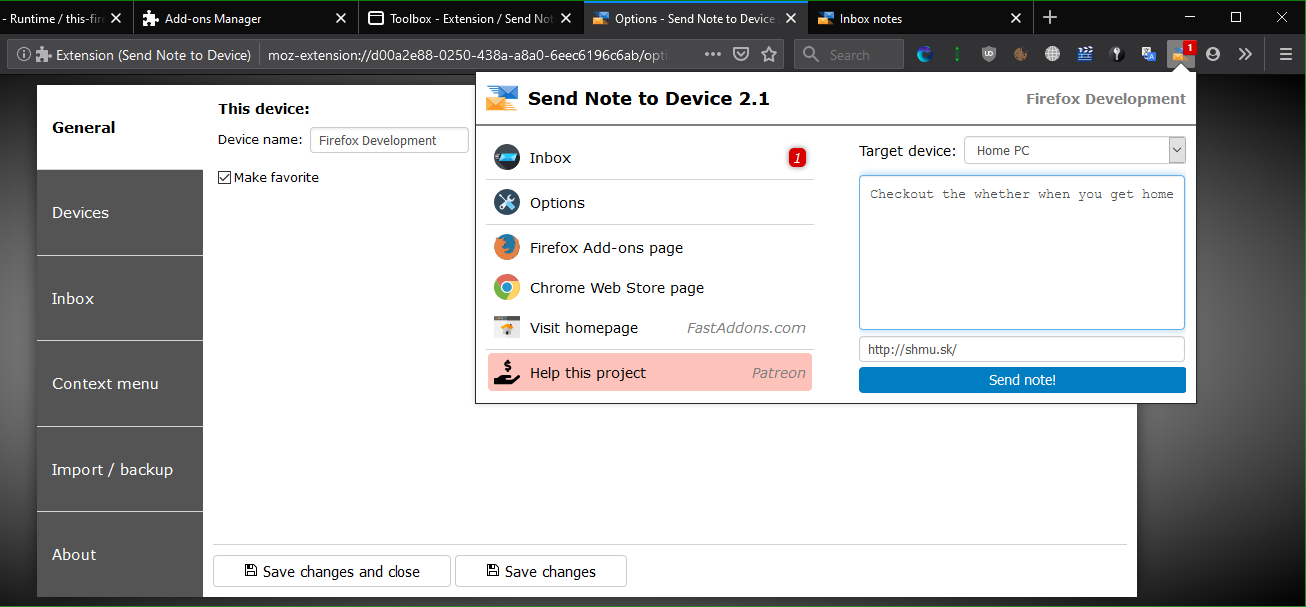Click the Device name input field

click(x=389, y=140)
